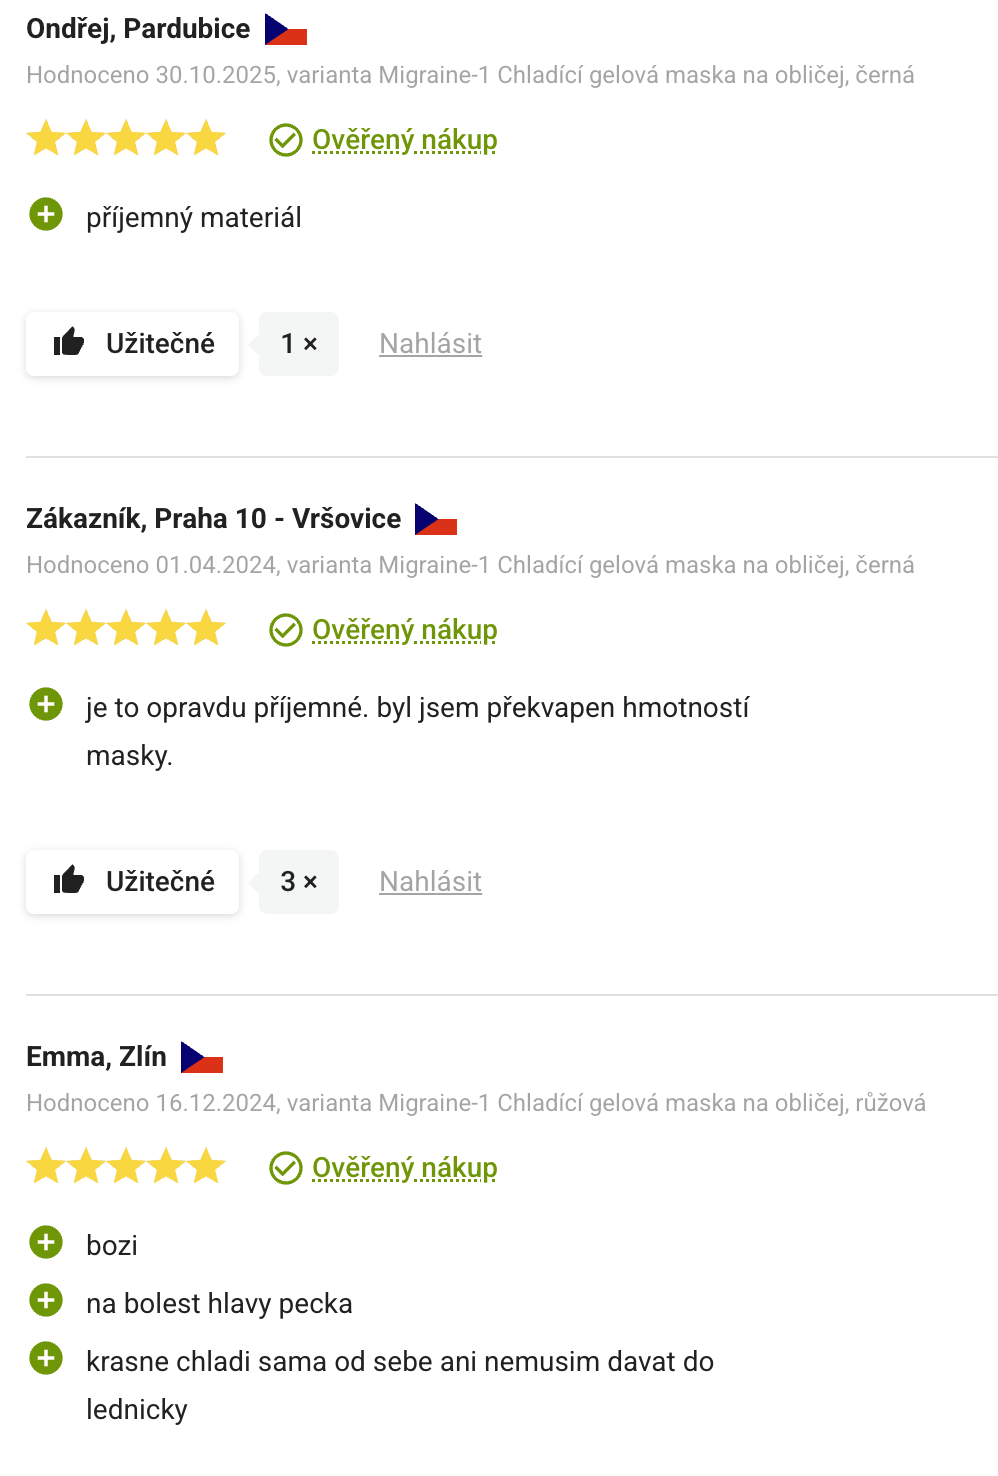Click the green plus icon before 'příjemný materiál'
The image size is (998, 1476).
pos(45,215)
